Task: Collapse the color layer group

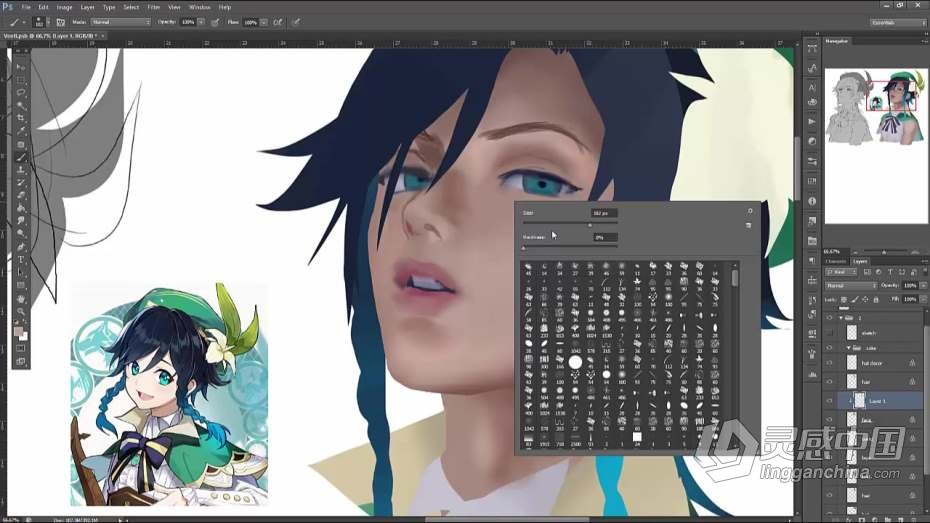Action: (848, 348)
